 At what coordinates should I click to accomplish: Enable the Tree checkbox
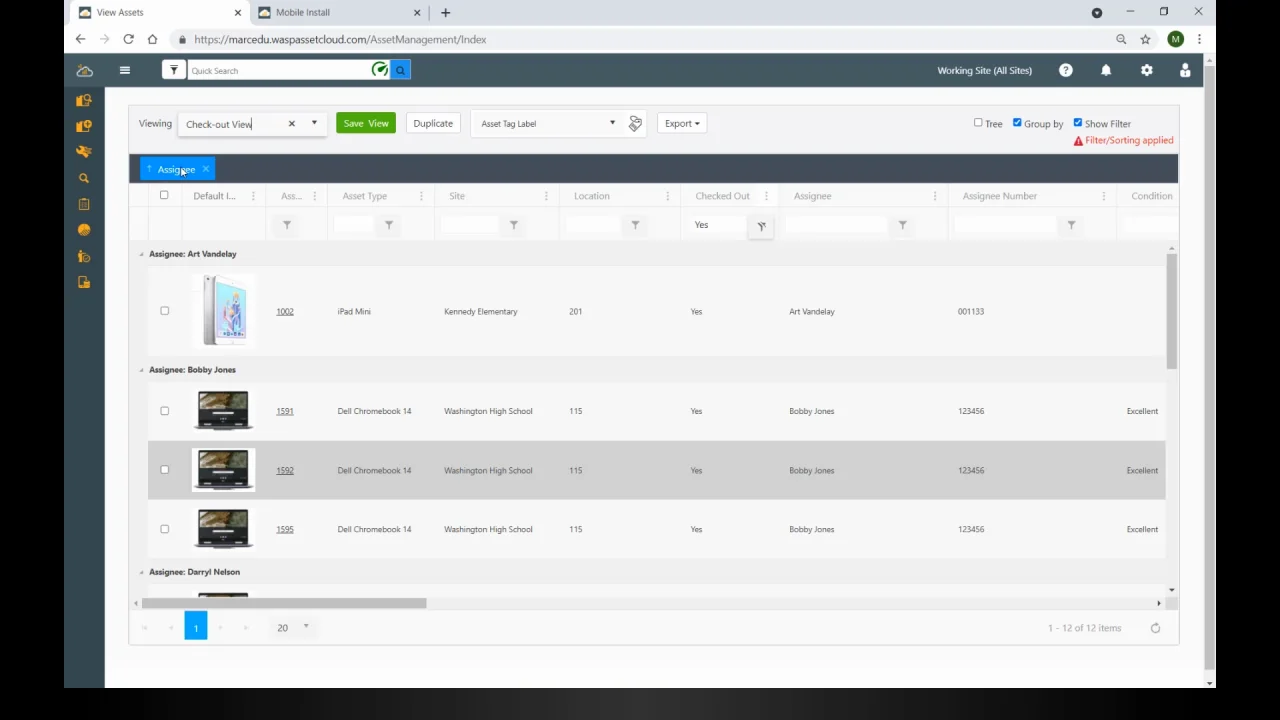(978, 123)
